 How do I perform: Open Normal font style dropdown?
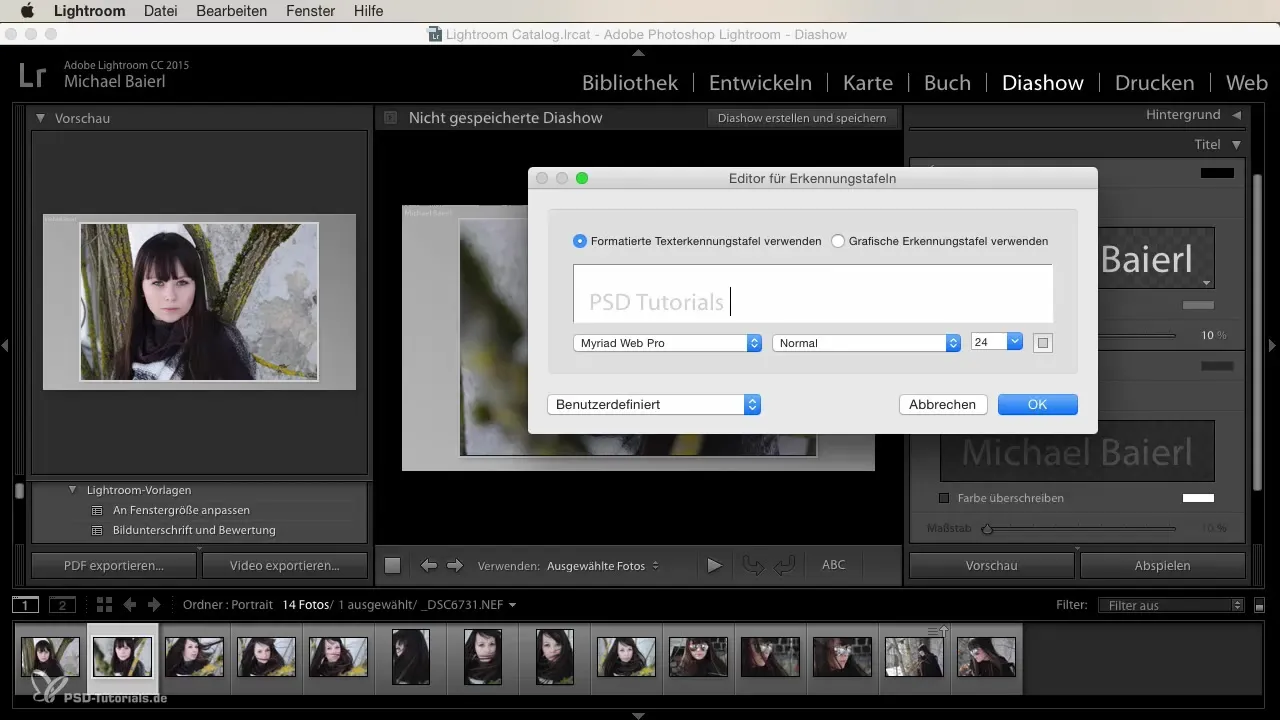point(867,343)
